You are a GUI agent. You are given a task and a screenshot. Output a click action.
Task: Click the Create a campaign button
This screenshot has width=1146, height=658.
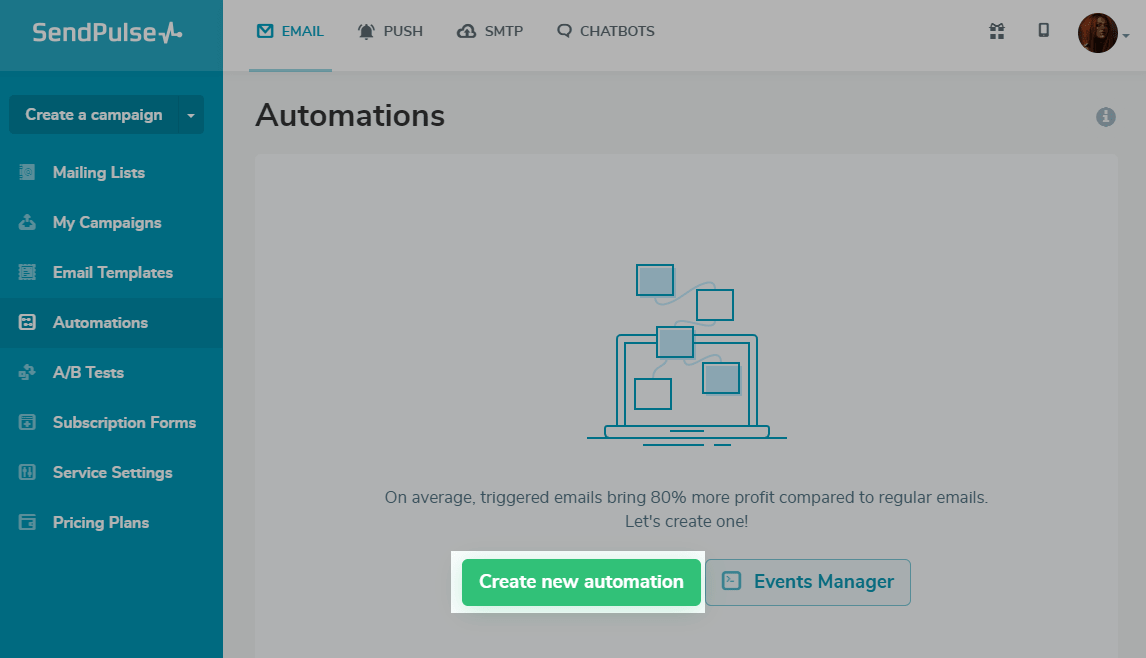(93, 115)
